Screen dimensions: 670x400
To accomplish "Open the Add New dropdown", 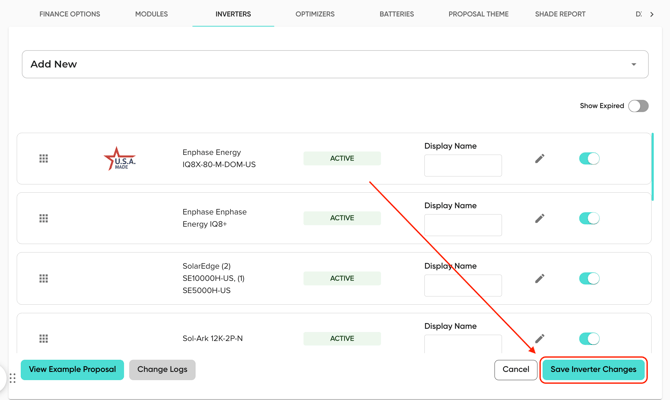I will (x=335, y=64).
